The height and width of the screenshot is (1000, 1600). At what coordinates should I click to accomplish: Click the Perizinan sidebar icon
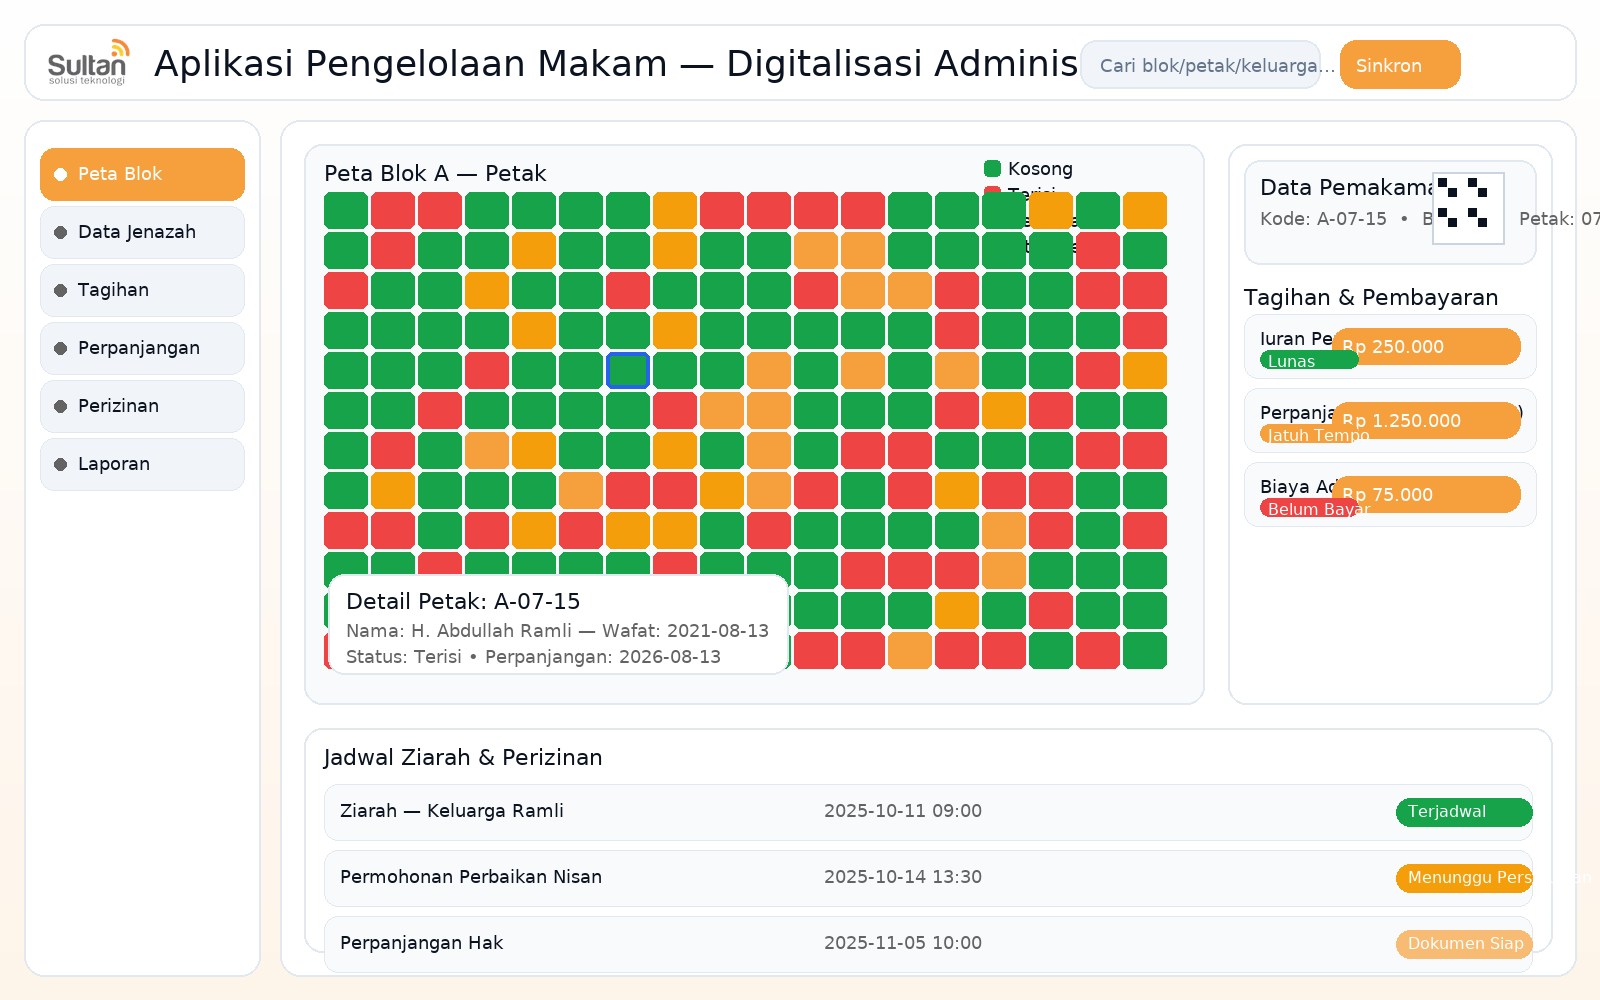pyautogui.click(x=60, y=406)
